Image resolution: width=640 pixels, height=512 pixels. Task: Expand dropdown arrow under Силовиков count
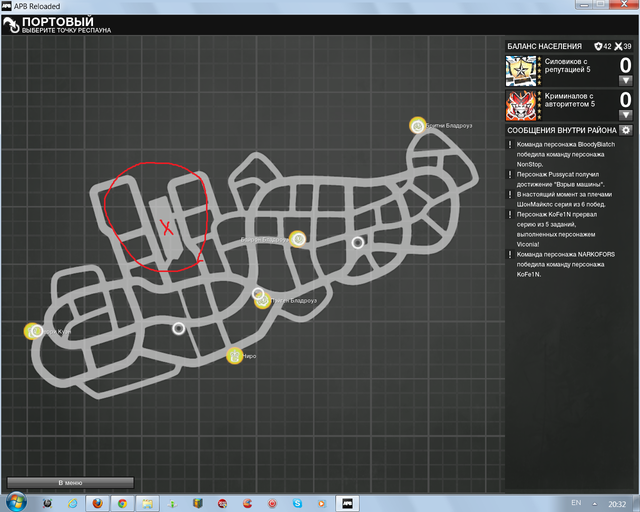click(x=625, y=80)
